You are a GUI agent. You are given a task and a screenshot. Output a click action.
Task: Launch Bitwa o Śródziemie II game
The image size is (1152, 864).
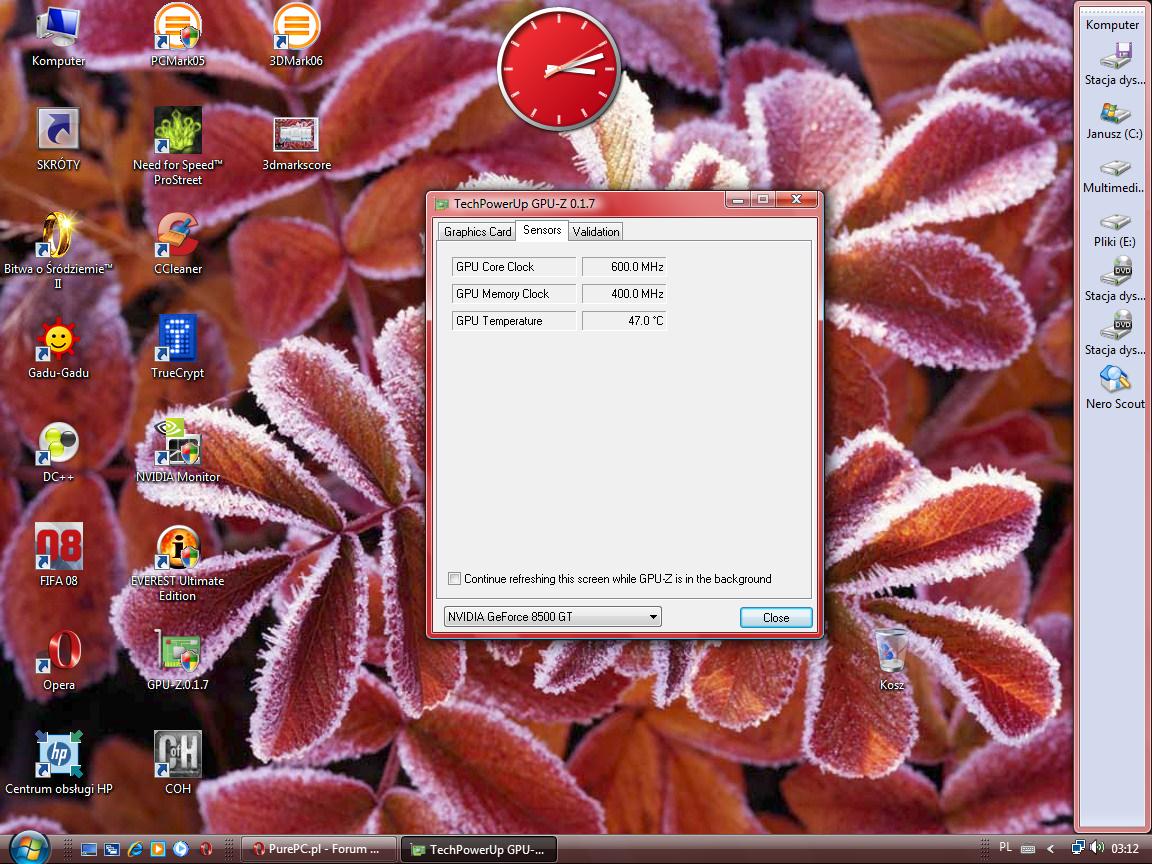58,250
